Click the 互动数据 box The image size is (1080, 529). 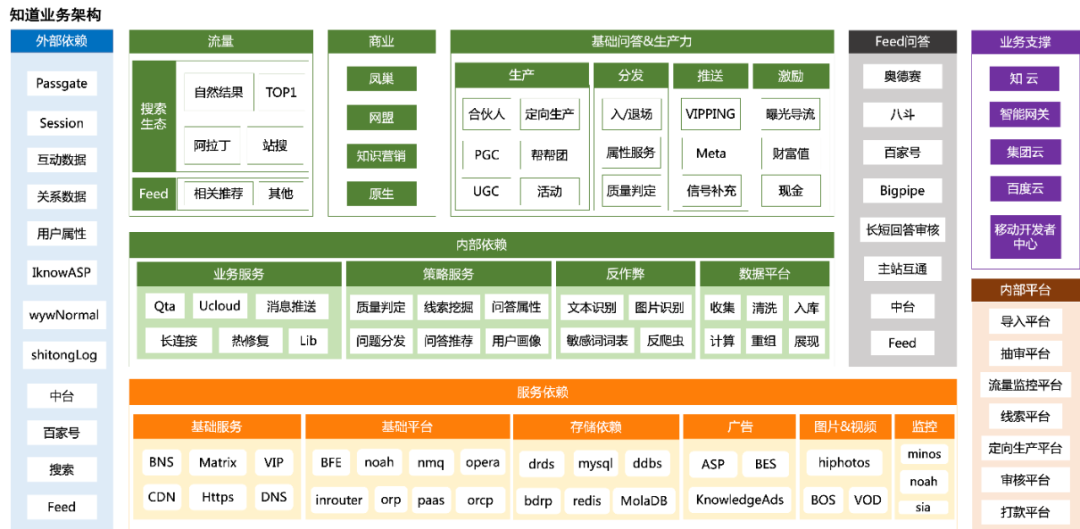[62, 160]
